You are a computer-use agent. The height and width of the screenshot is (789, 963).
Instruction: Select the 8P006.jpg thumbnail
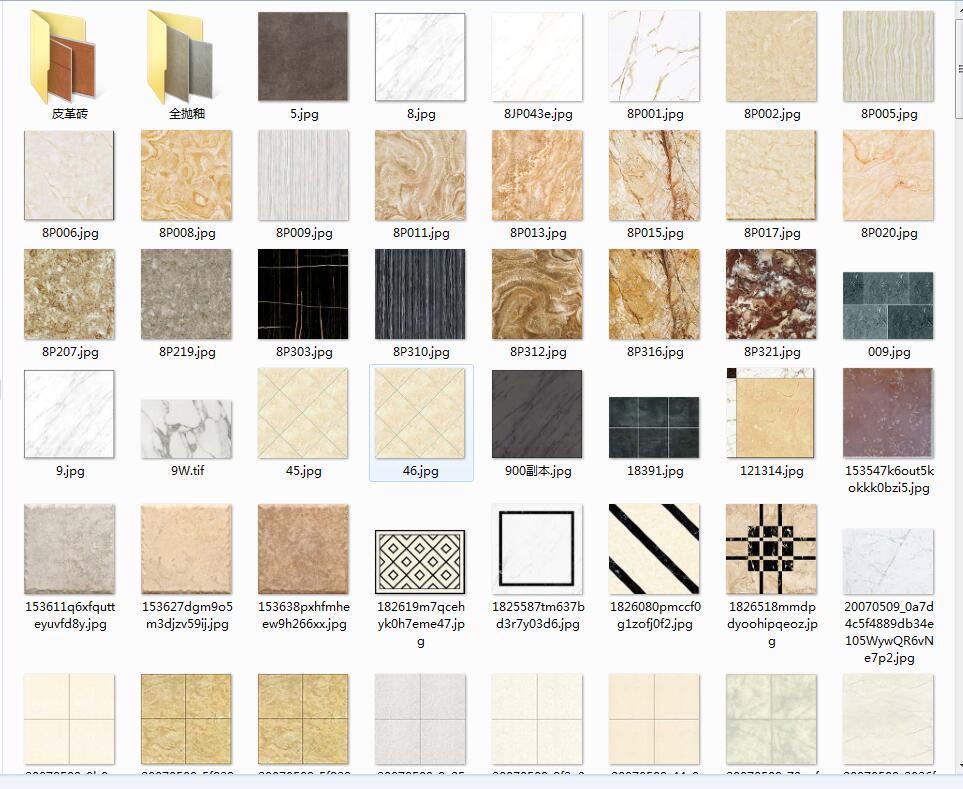(x=69, y=175)
